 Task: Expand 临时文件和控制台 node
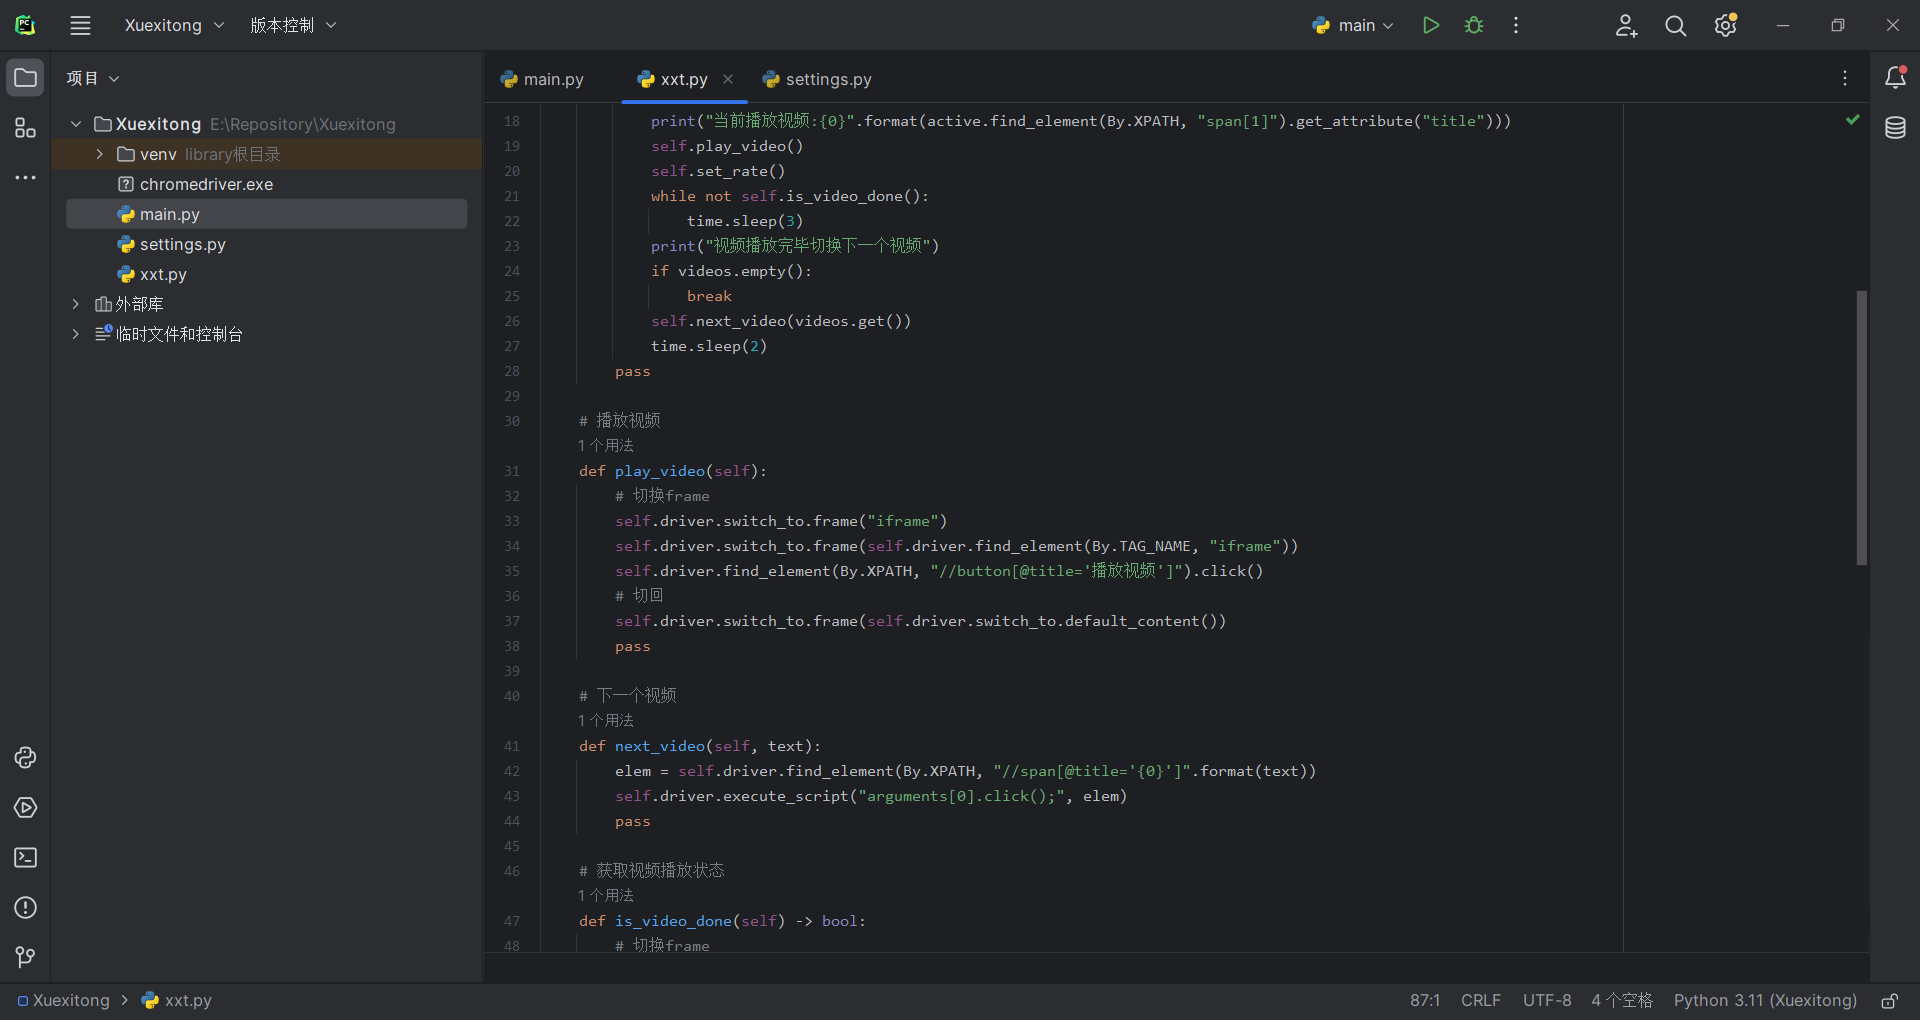[76, 334]
